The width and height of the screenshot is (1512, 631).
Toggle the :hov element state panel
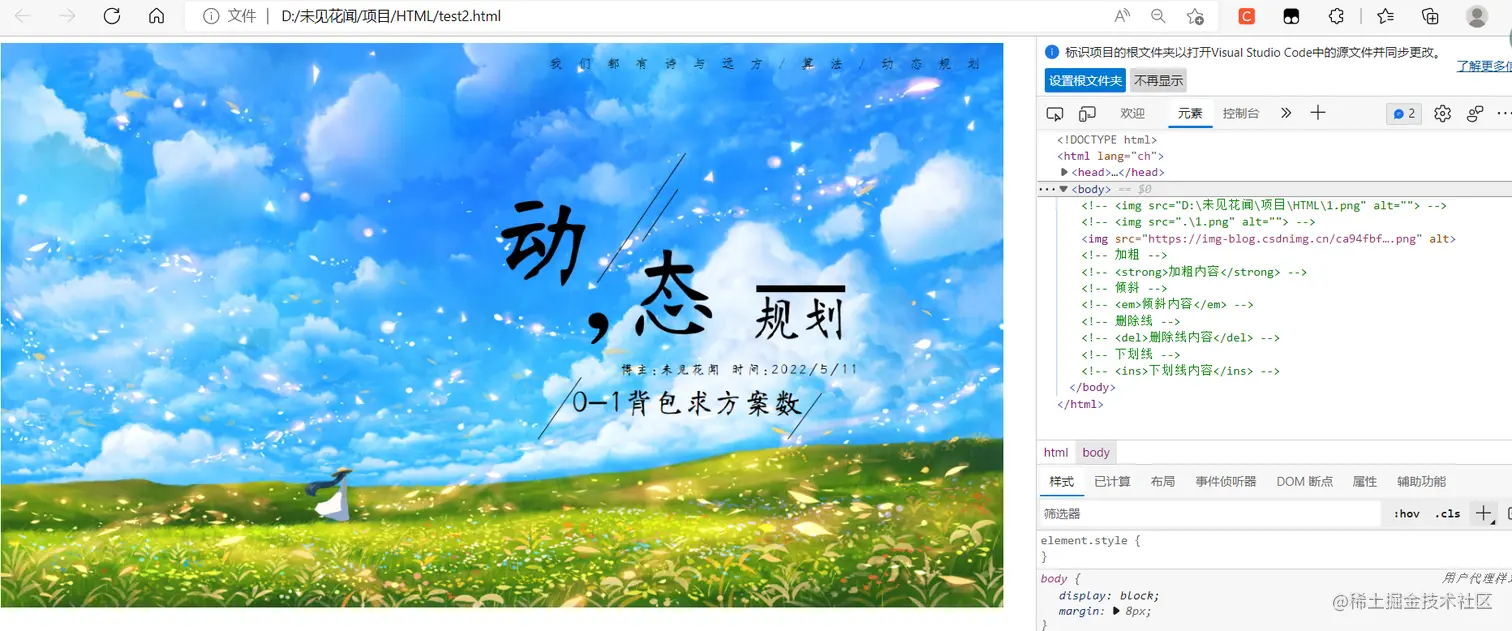click(x=1406, y=513)
